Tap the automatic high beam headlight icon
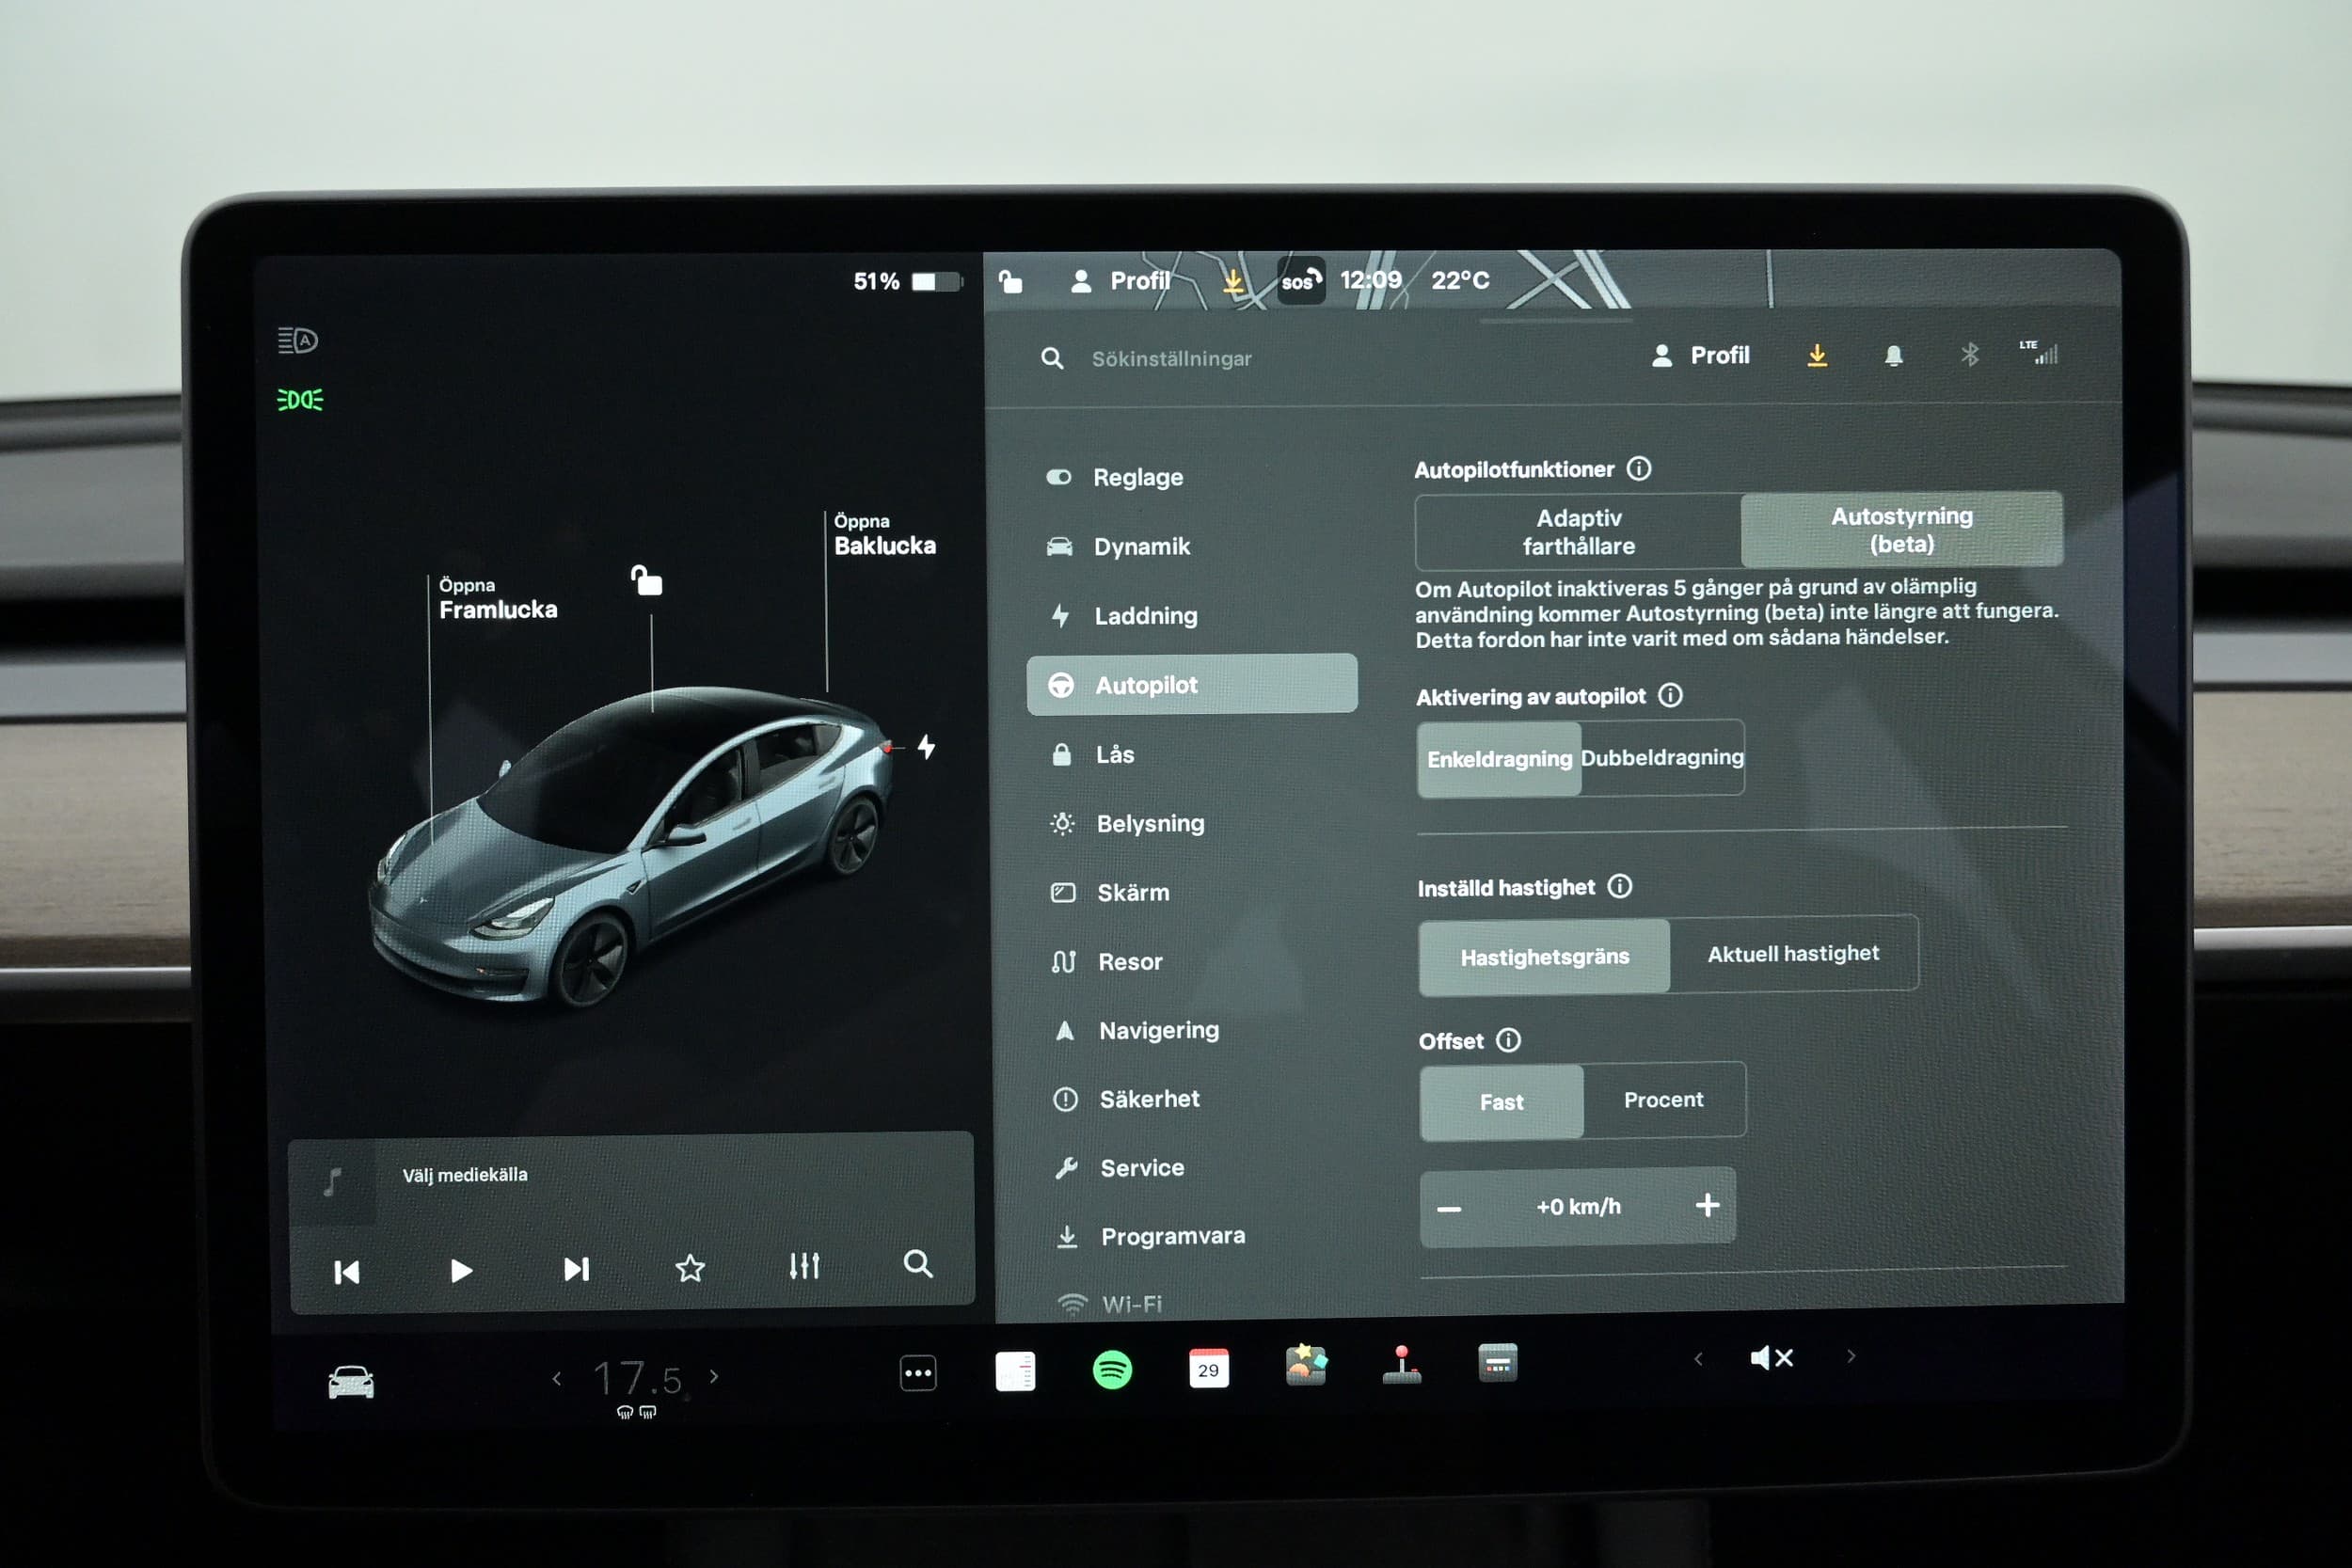Image resolution: width=2352 pixels, height=1568 pixels. click(297, 340)
